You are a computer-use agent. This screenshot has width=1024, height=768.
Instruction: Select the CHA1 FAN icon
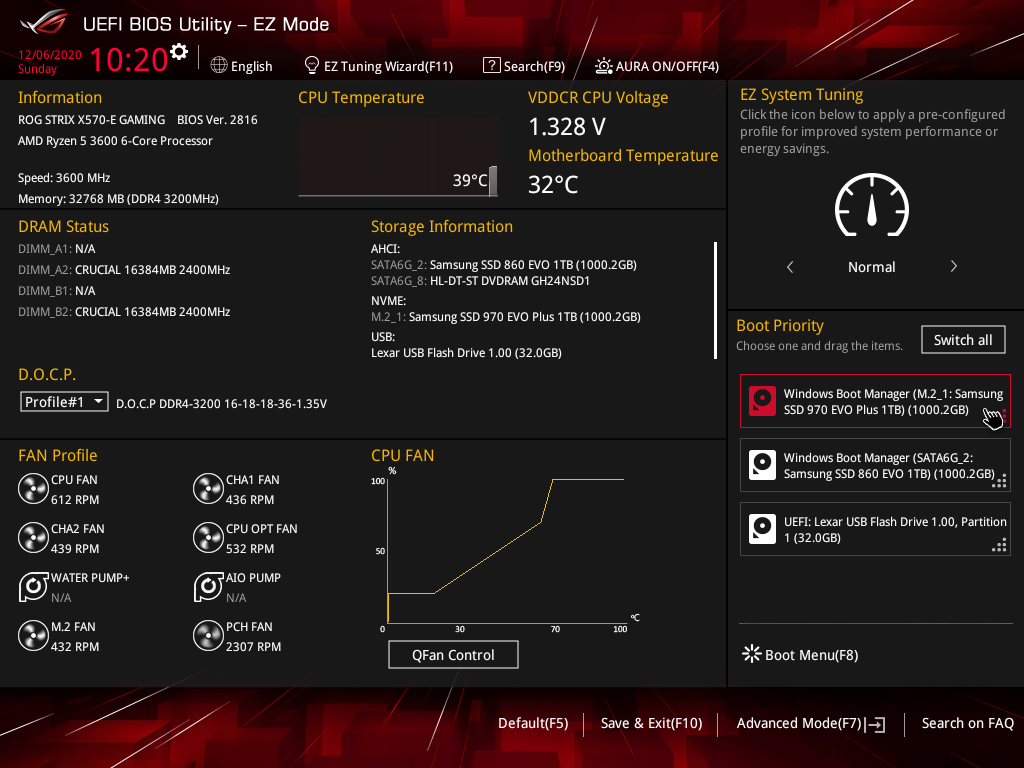point(208,489)
